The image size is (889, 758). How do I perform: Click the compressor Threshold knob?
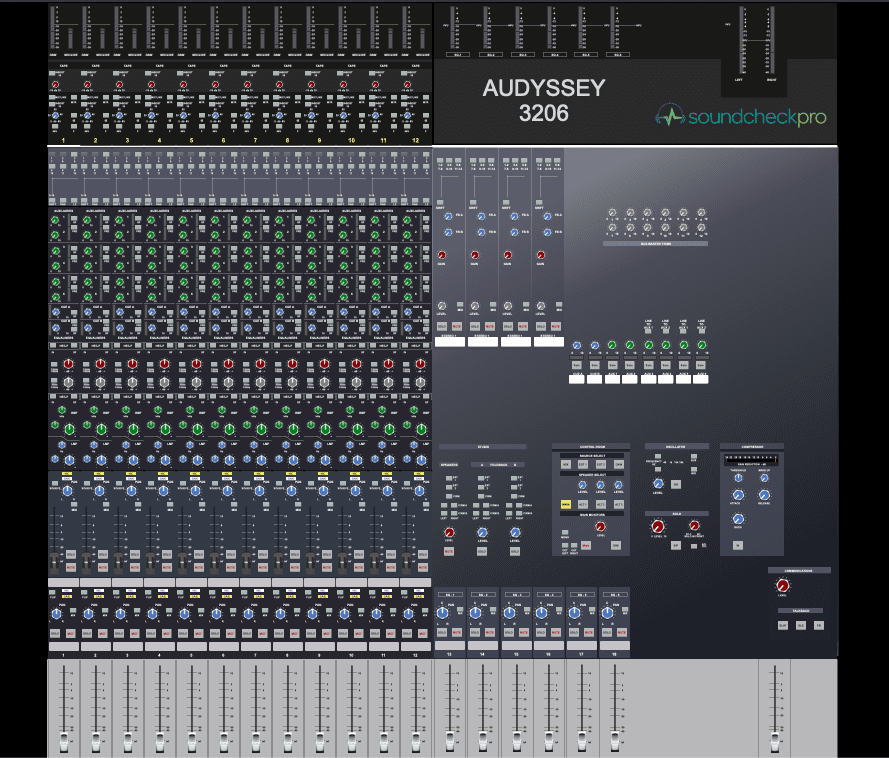(738, 478)
